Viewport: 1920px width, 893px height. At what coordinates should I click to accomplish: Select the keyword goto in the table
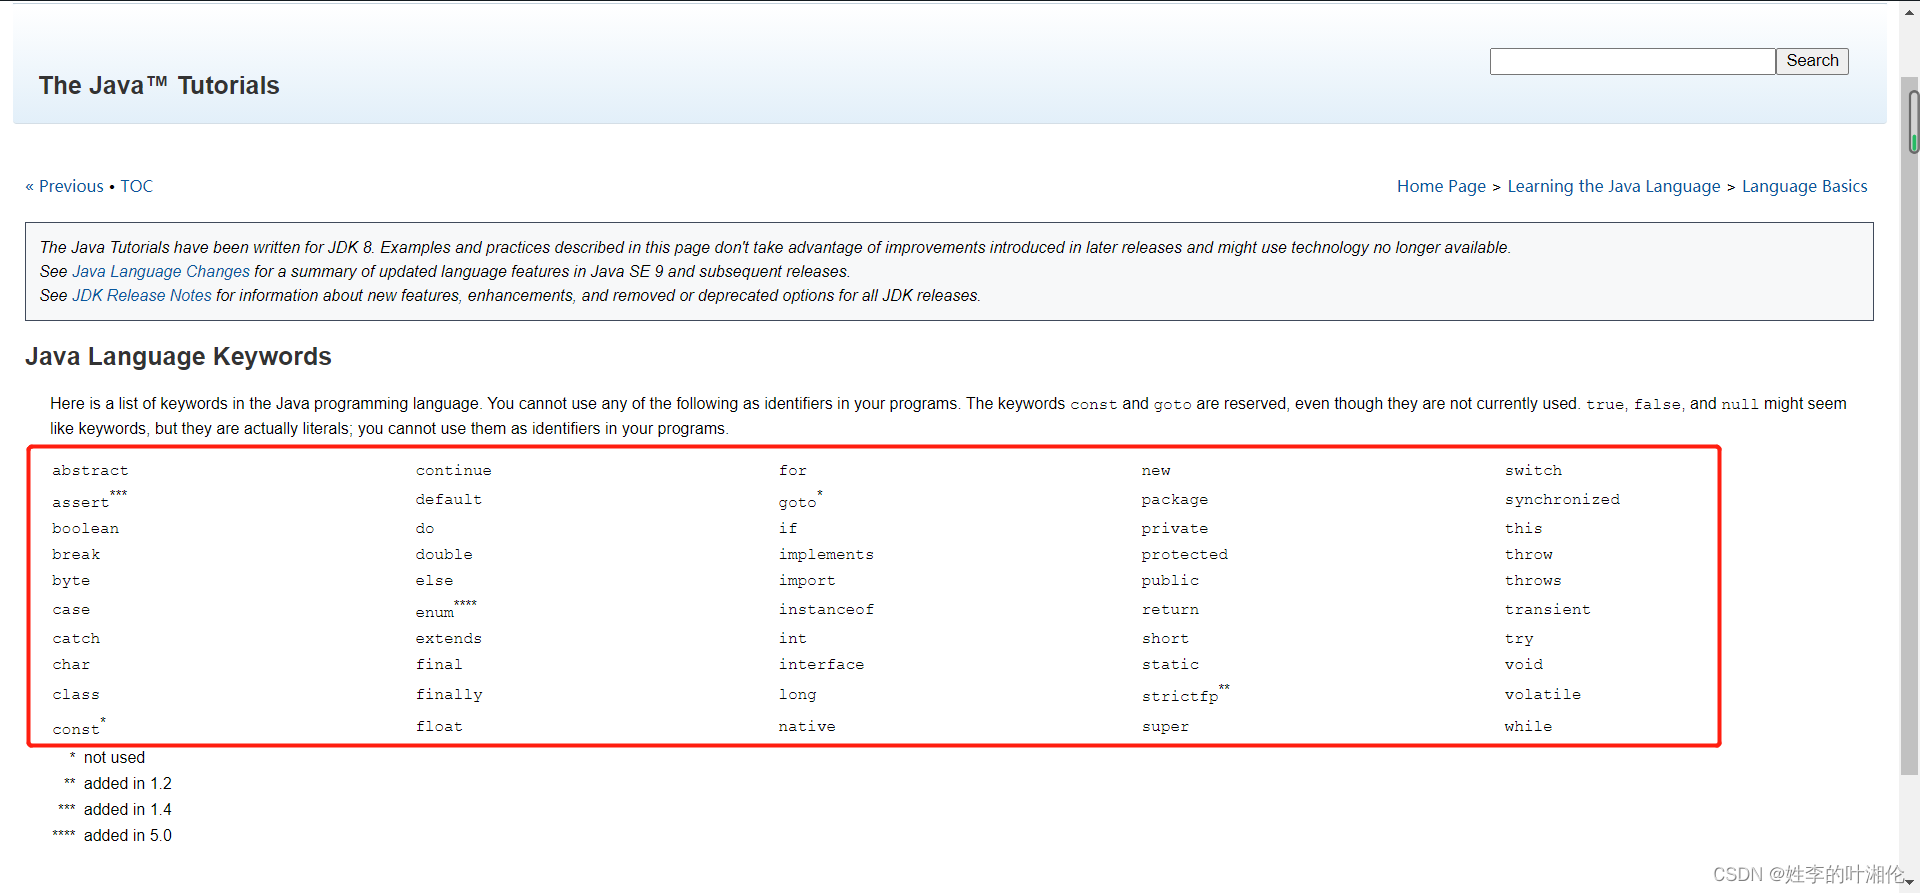coord(797,502)
